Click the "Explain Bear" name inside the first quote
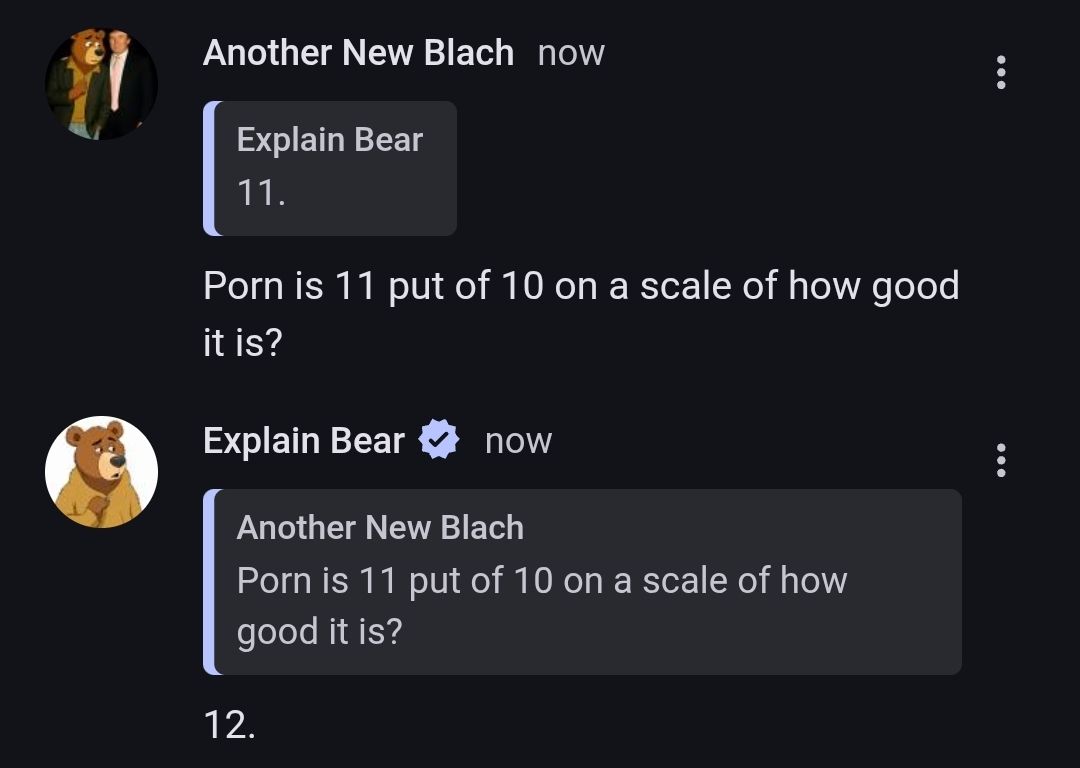 (329, 140)
